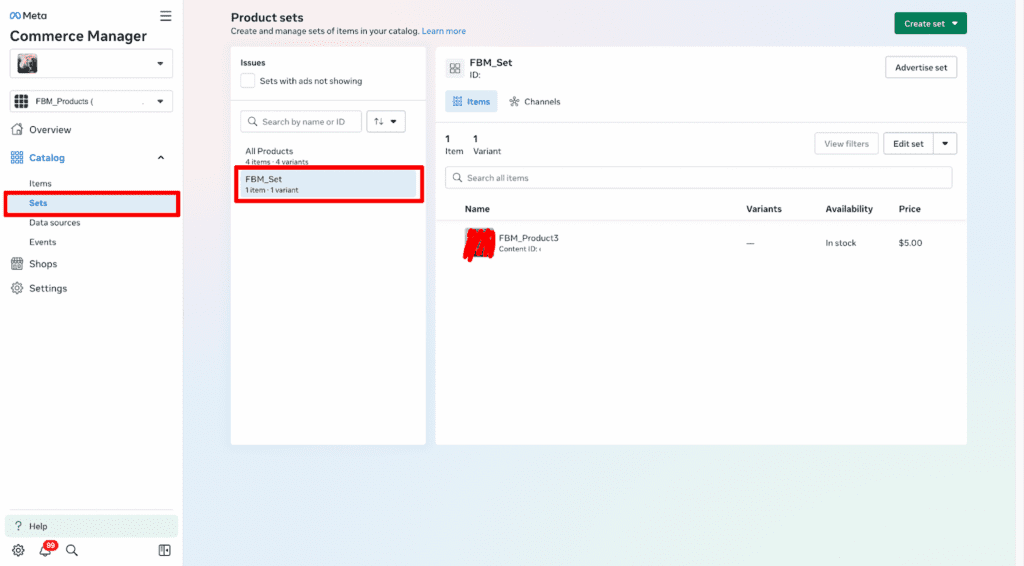This screenshot has width=1024, height=566.
Task: Open Items under Catalog
Action: 40,183
